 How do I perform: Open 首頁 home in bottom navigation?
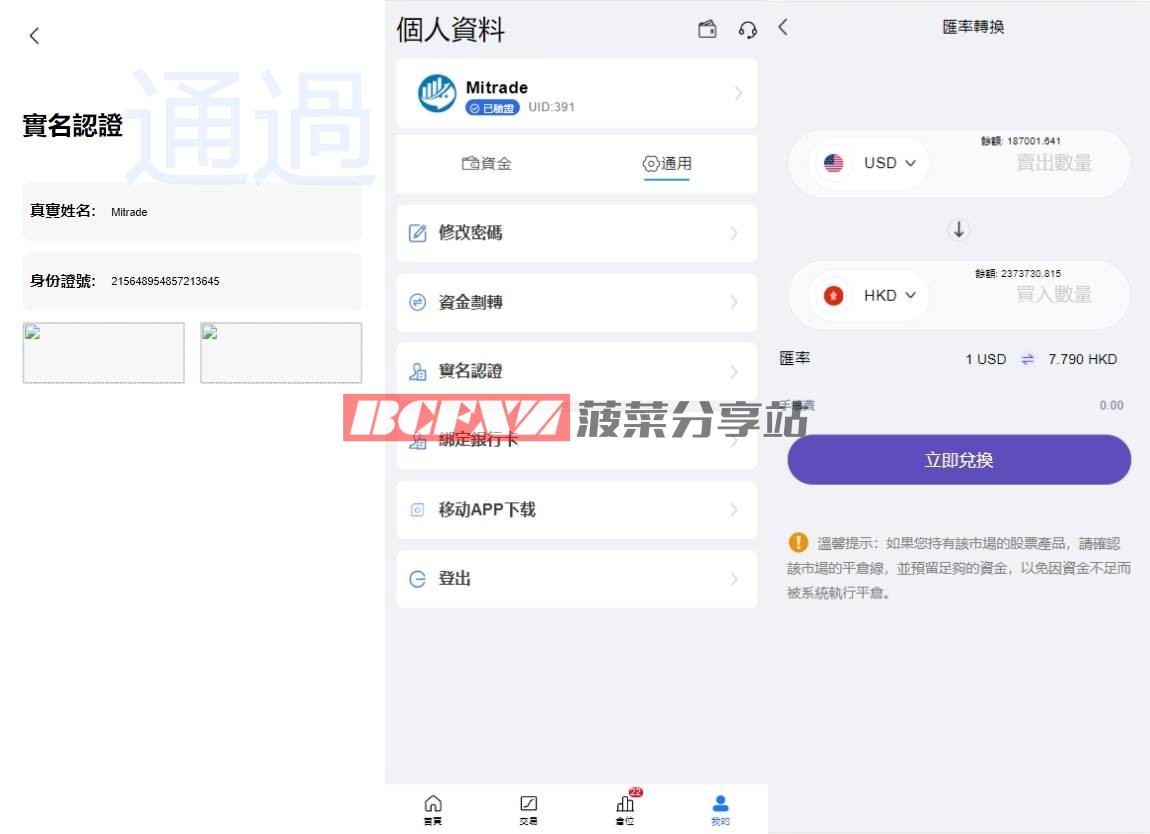pyautogui.click(x=433, y=808)
